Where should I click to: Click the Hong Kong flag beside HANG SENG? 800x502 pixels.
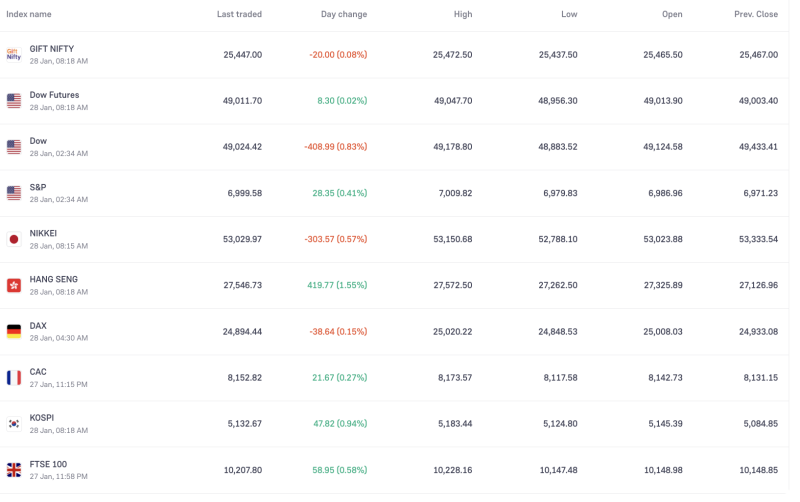click(14, 285)
